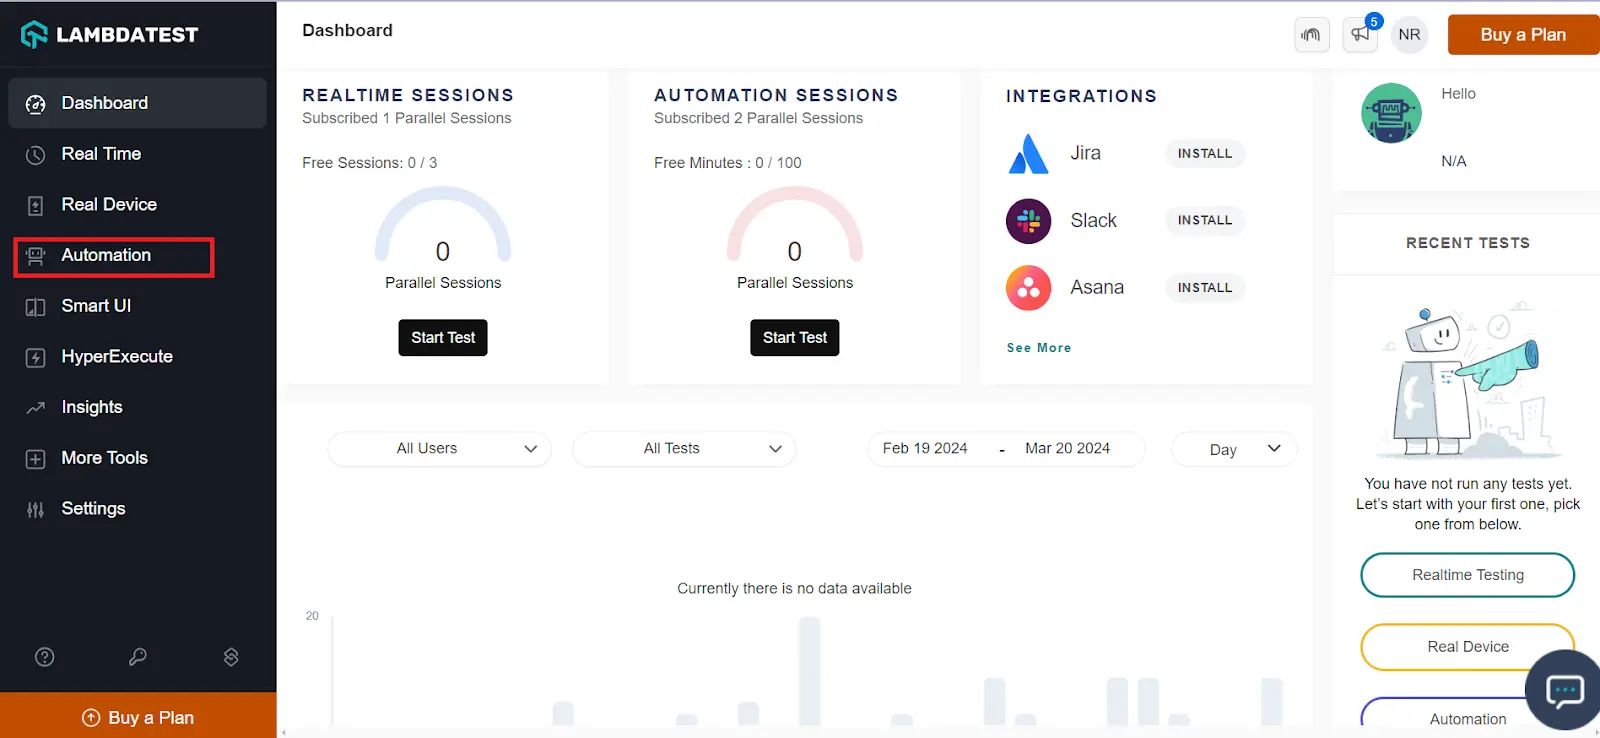
Task: Click the More Tools plus icon
Action: 36,459
